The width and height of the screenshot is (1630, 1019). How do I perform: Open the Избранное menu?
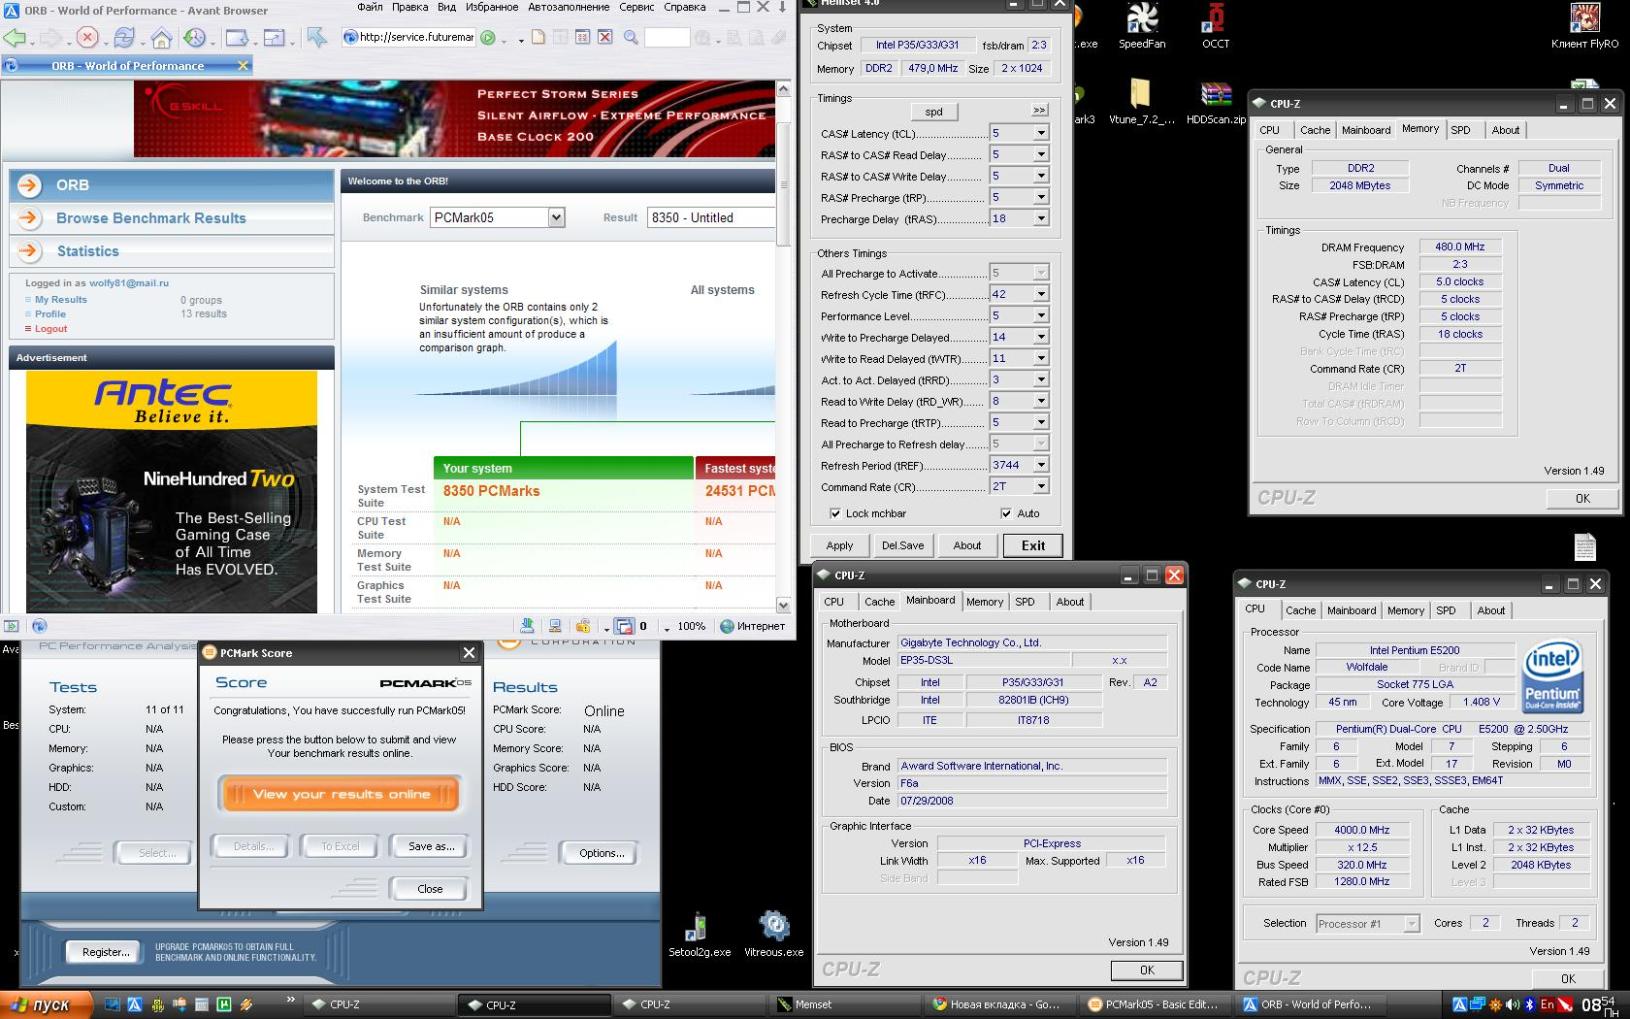tap(491, 7)
